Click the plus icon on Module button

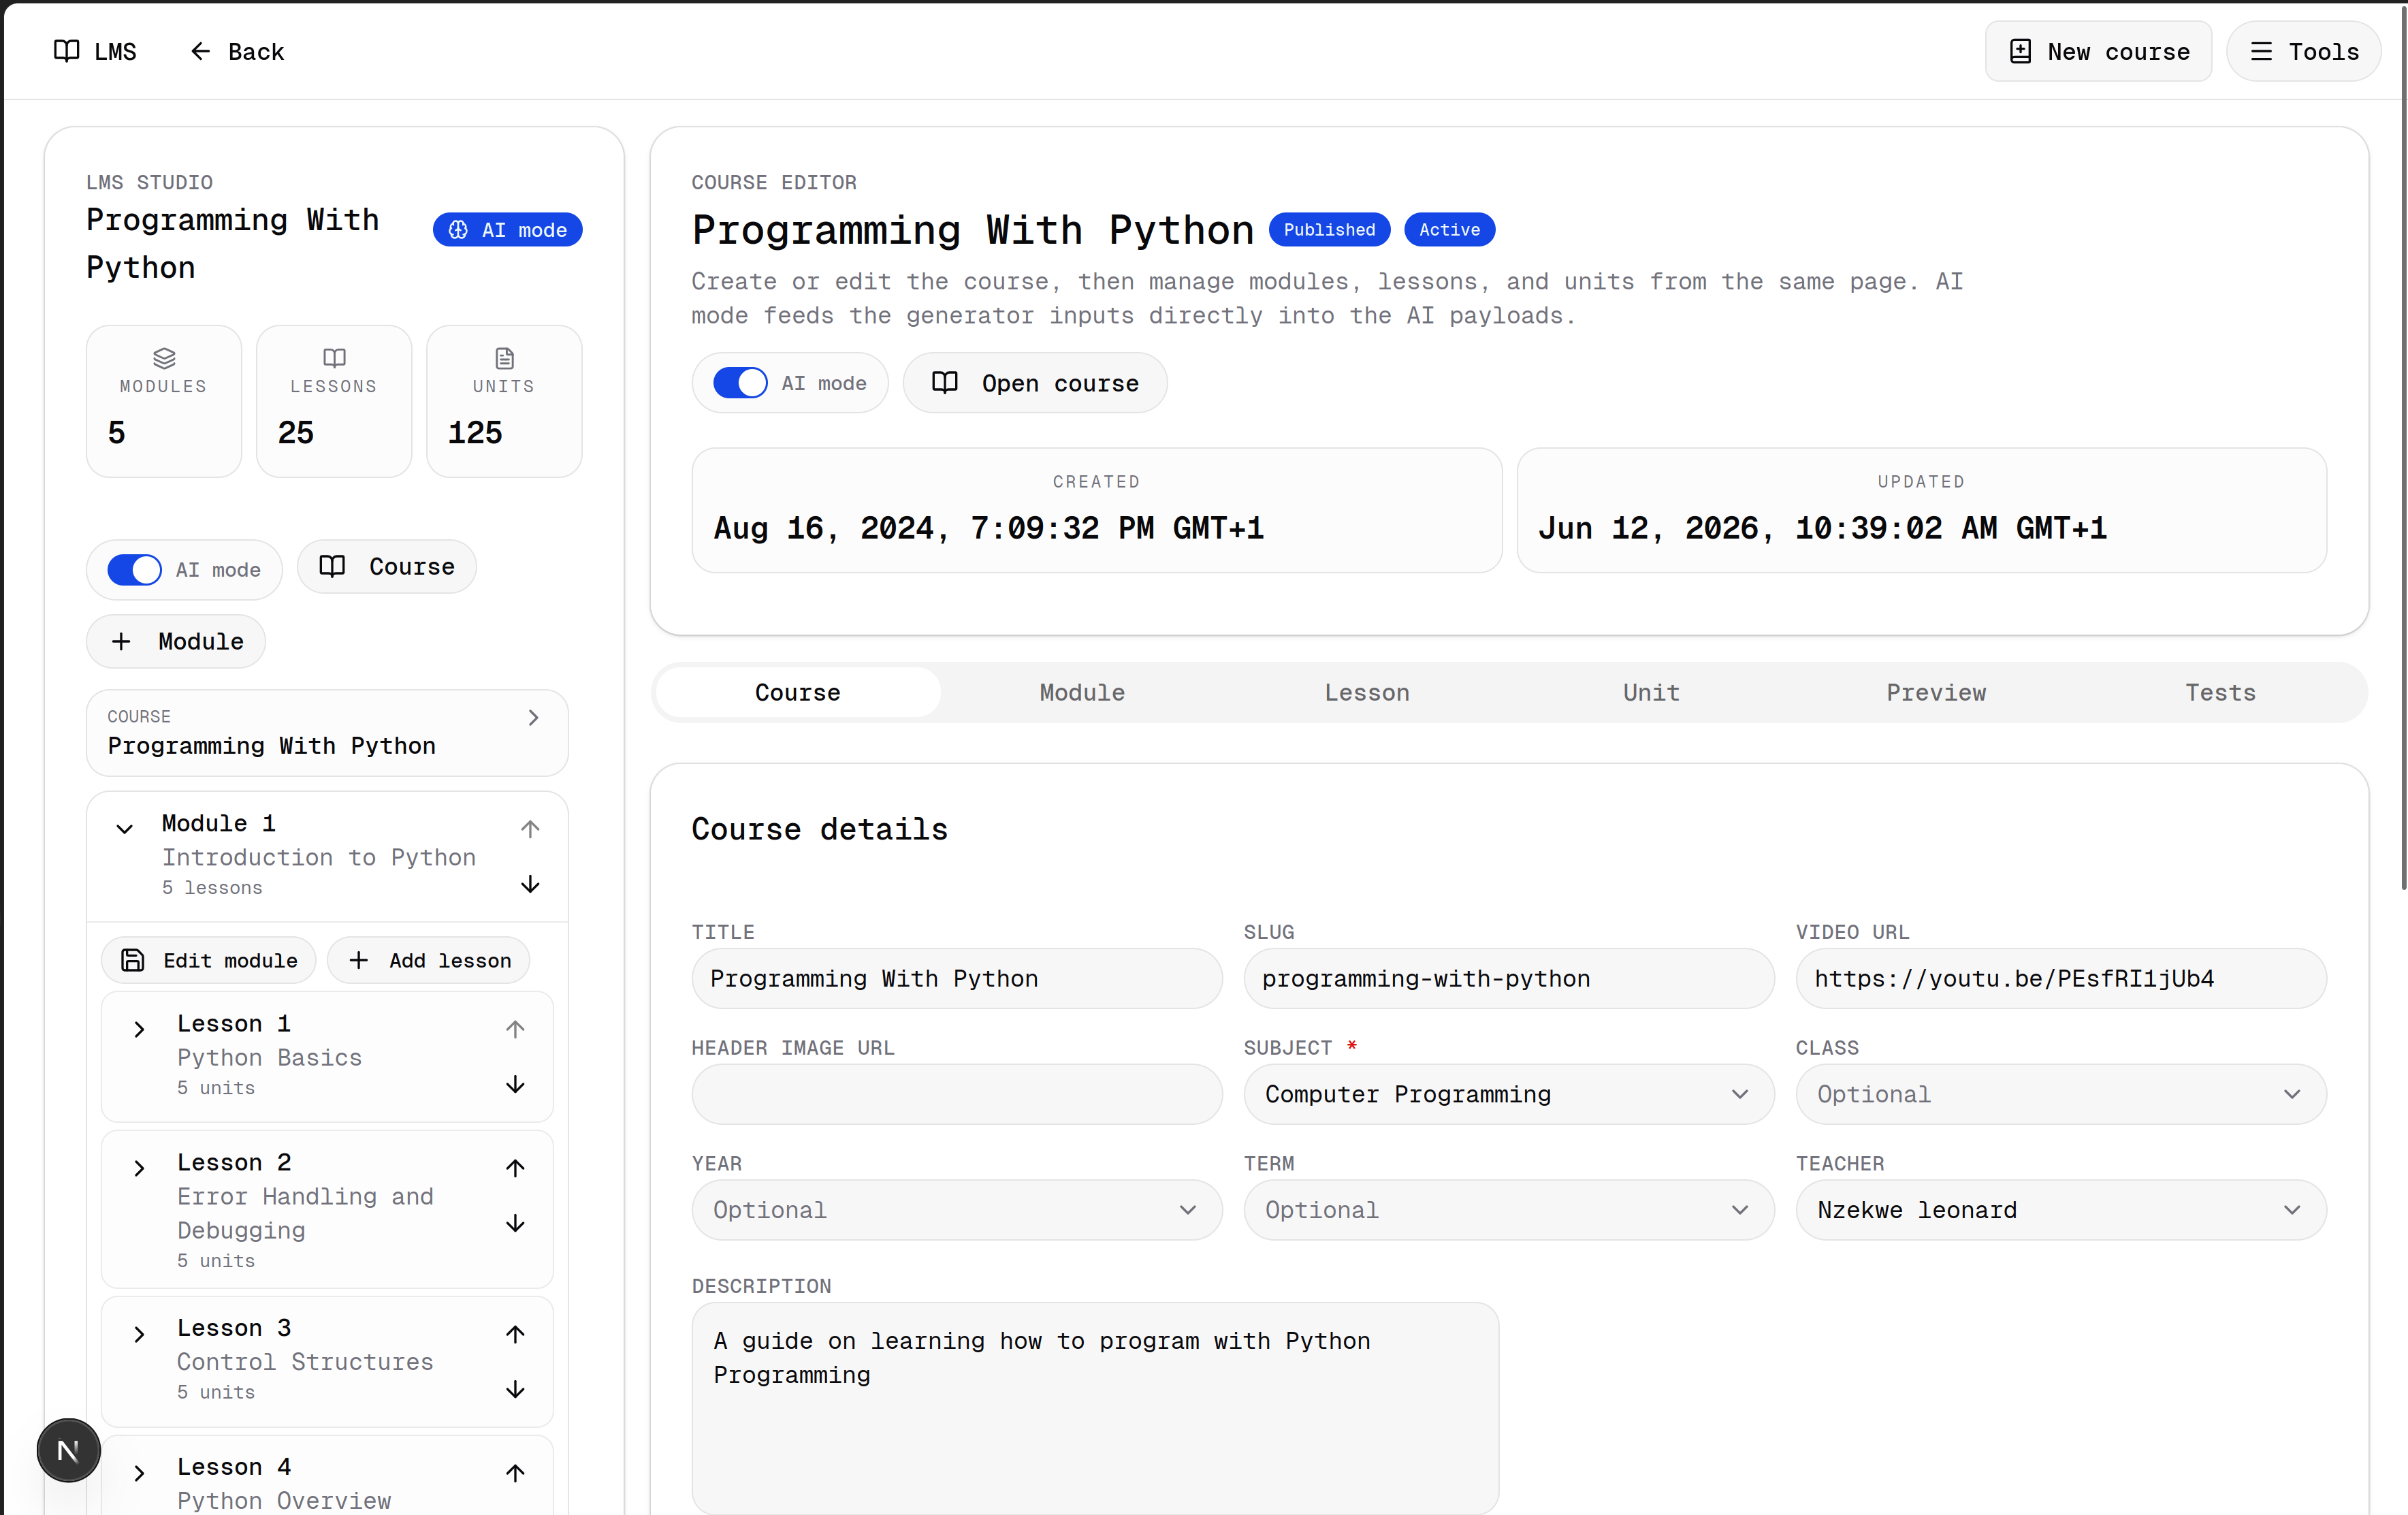(121, 641)
